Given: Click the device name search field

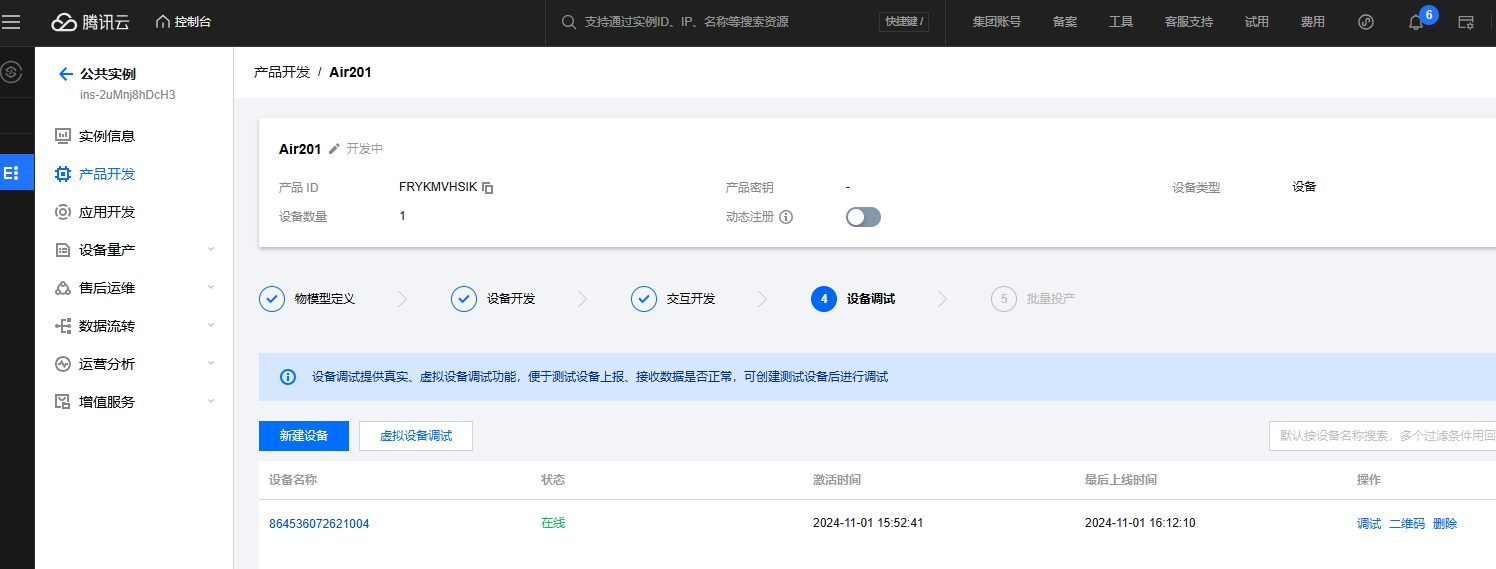Looking at the screenshot, I should coord(1382,436).
